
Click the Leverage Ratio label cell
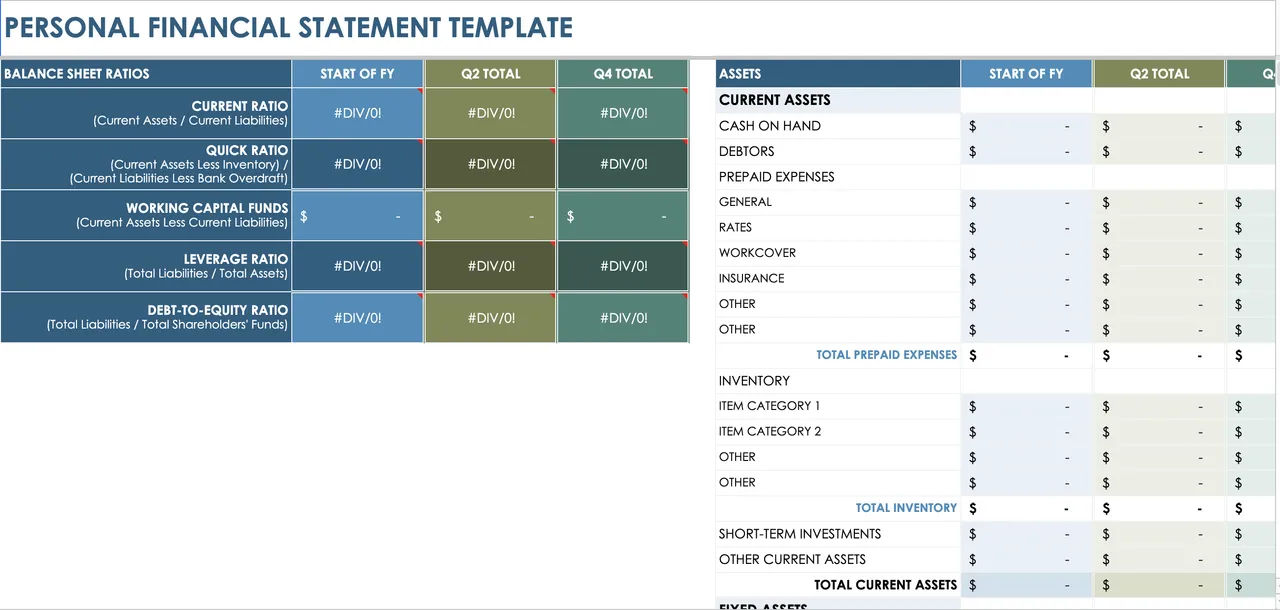146,266
